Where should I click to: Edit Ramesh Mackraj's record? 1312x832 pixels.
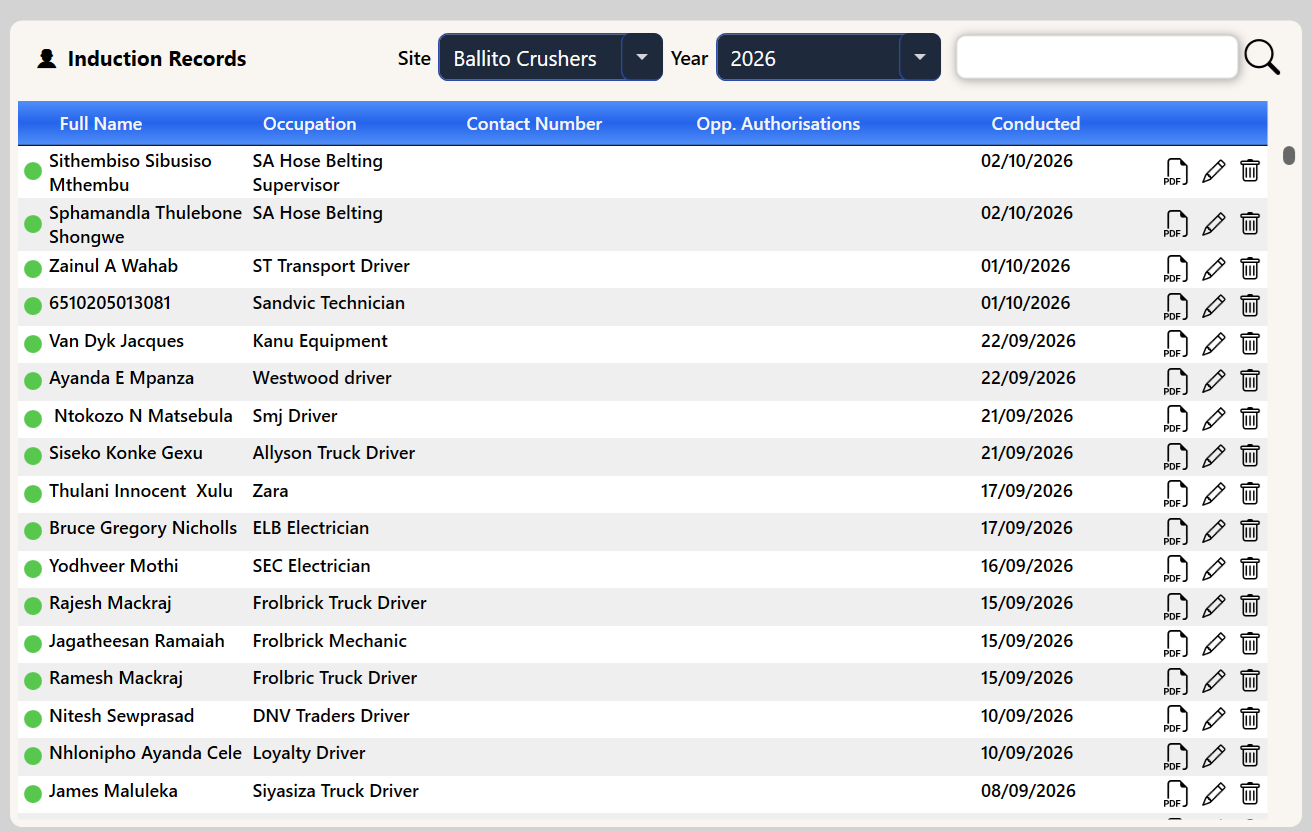point(1213,681)
